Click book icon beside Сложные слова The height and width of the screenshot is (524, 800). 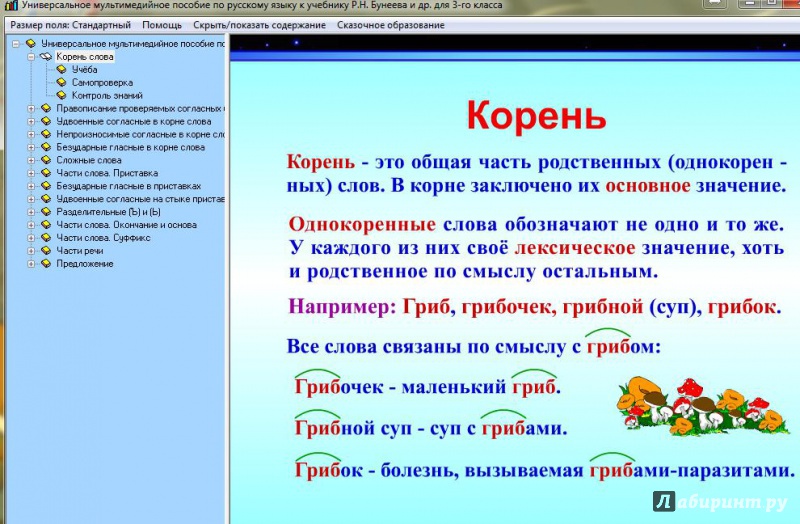(46, 160)
